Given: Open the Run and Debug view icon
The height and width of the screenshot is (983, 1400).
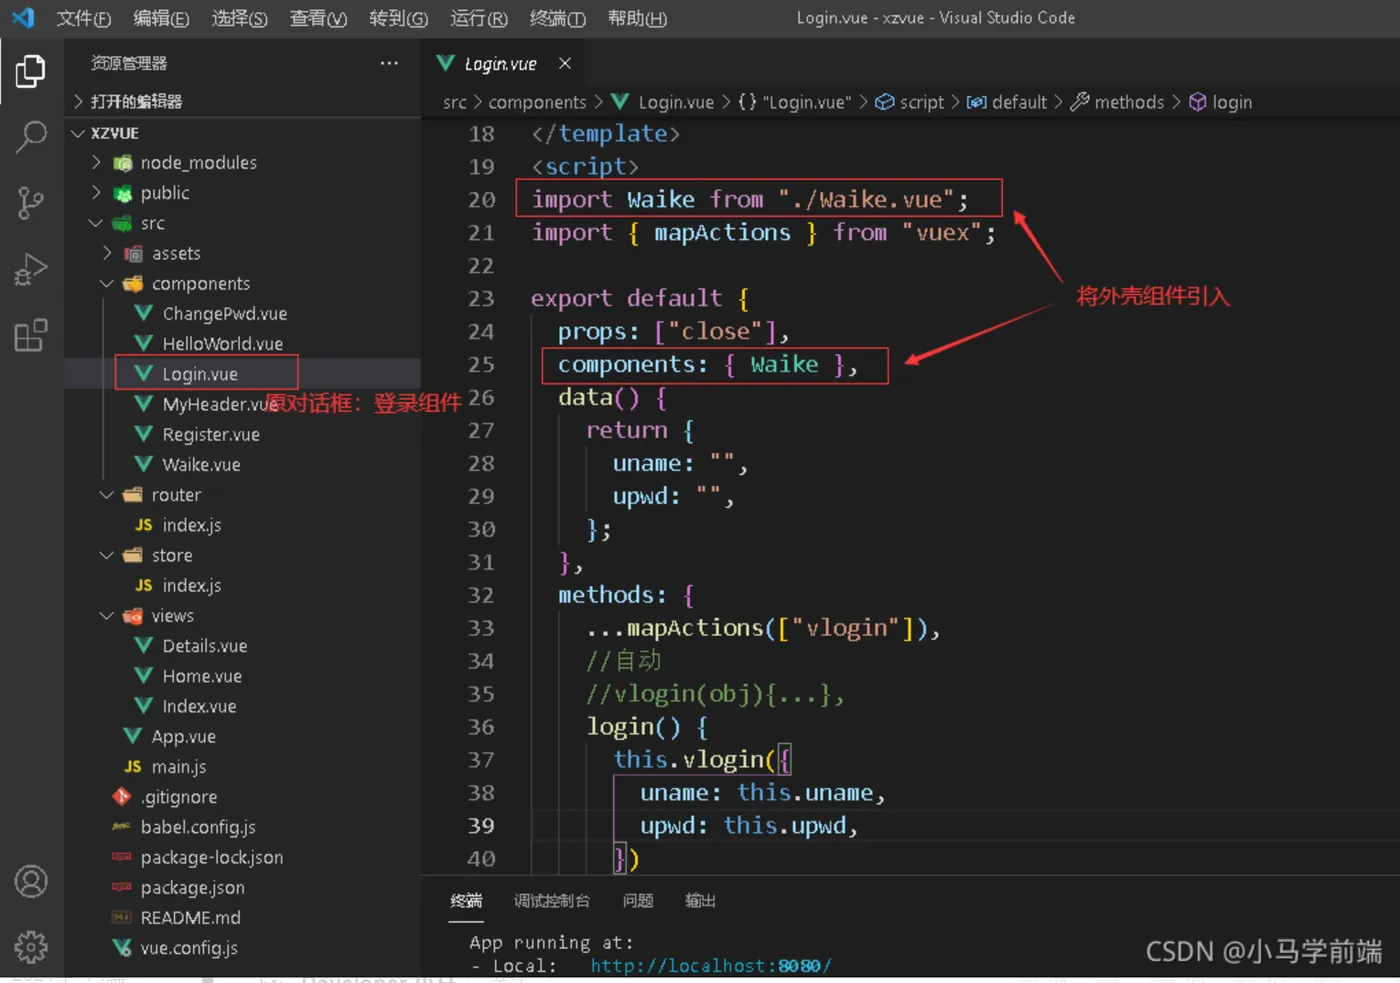Looking at the screenshot, I should (31, 269).
